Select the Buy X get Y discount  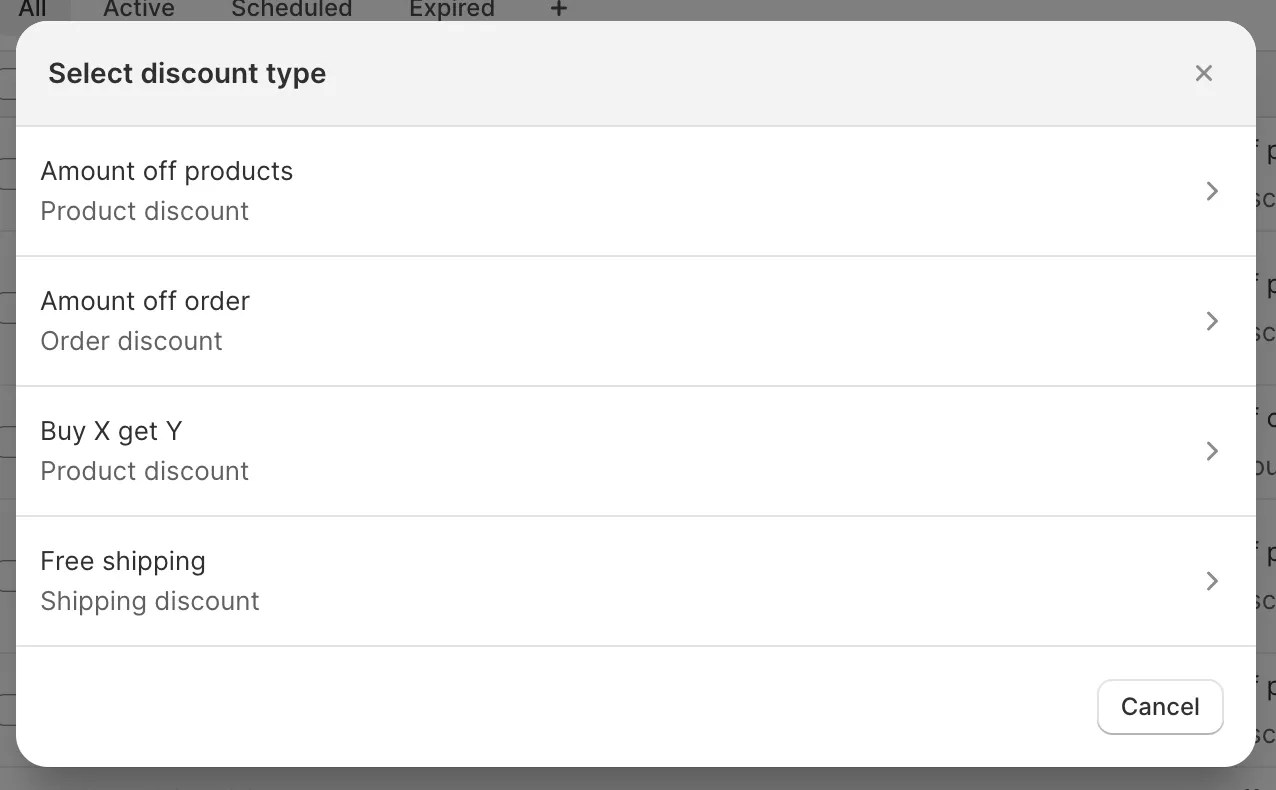[x=111, y=431]
